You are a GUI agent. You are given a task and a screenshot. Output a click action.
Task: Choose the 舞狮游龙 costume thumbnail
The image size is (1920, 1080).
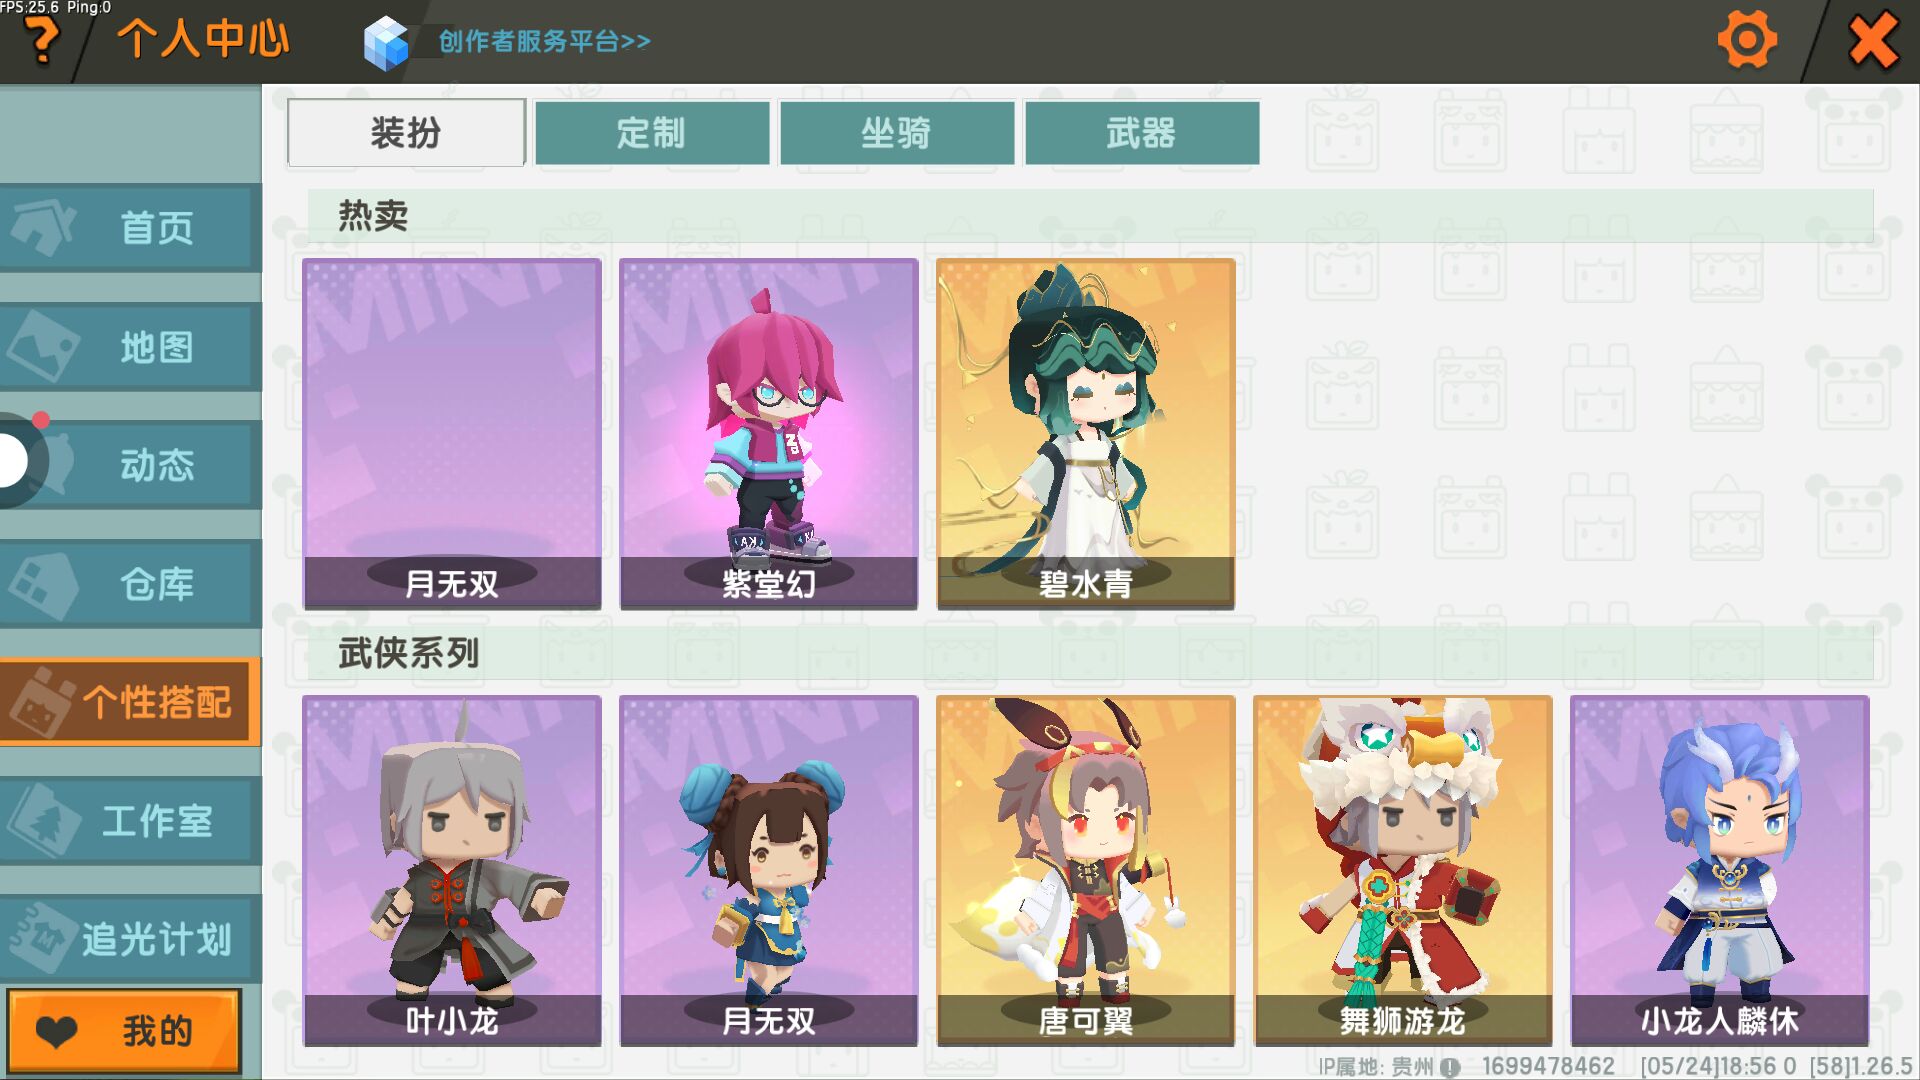[x=1402, y=871]
